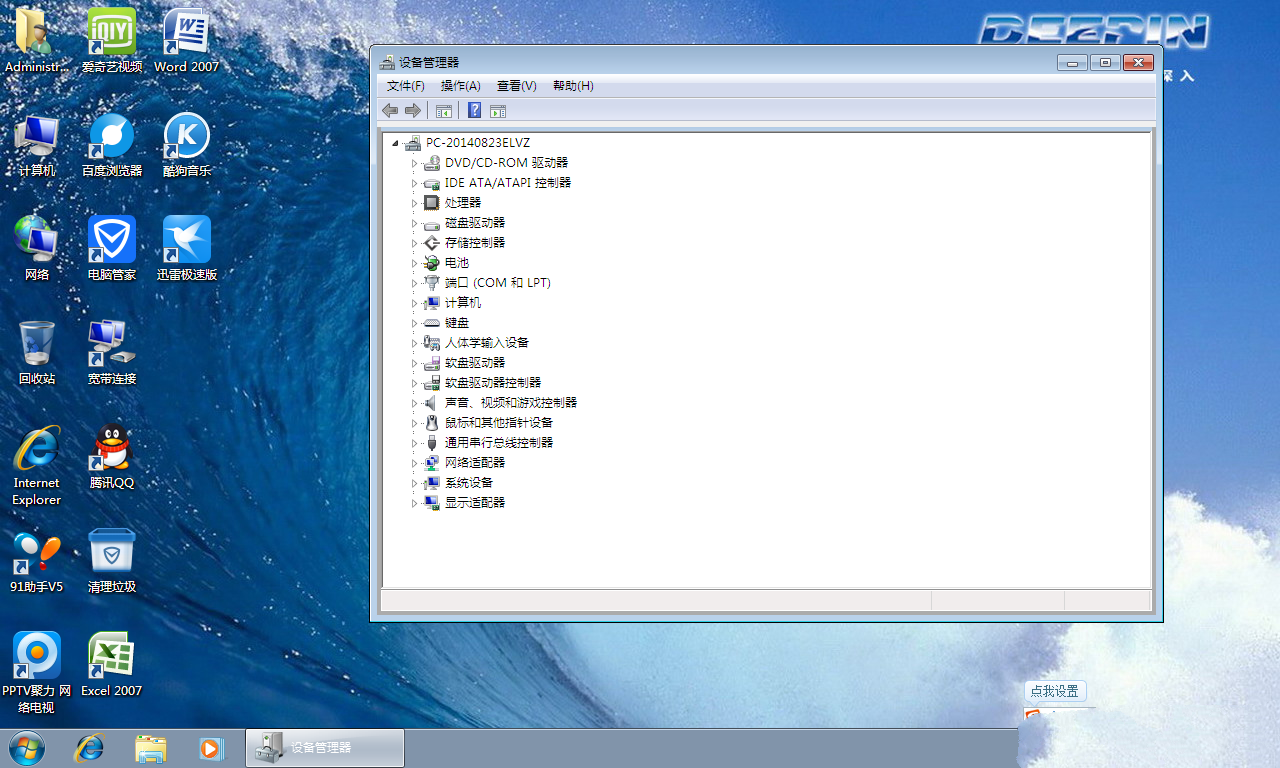Collapse the PC-20140823ELVZ root node
The image size is (1280, 768).
pyautogui.click(x=395, y=143)
